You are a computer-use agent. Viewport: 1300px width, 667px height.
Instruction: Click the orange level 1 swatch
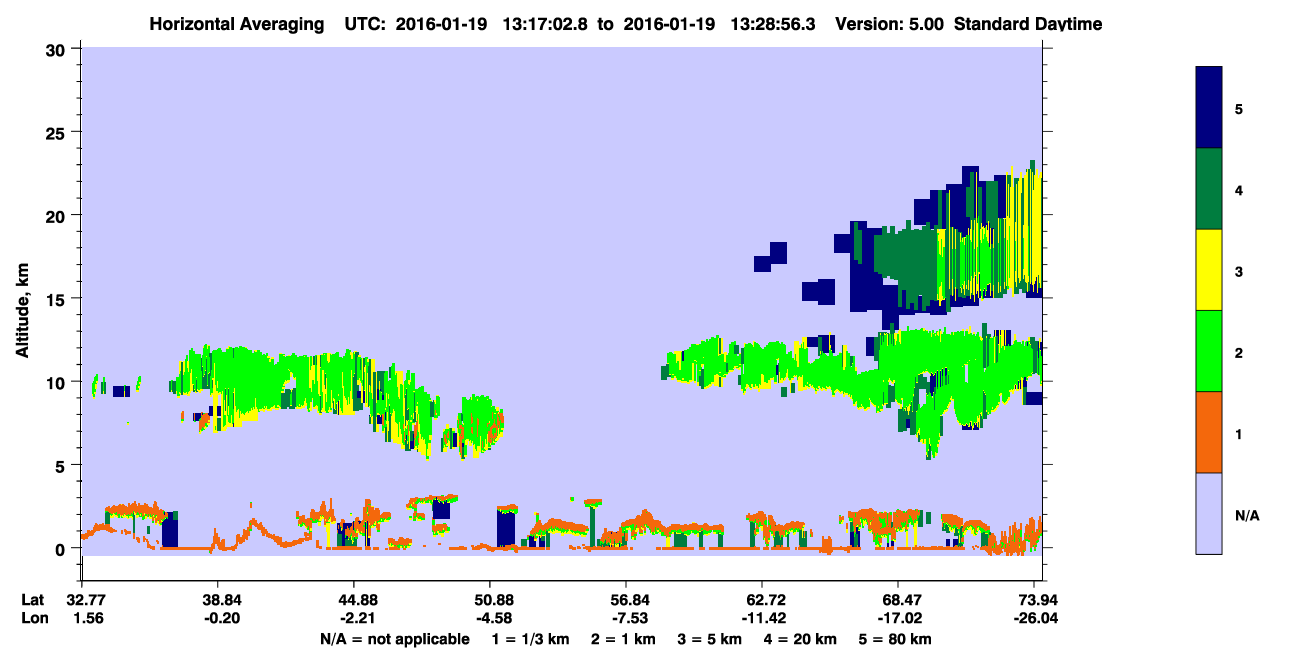pyautogui.click(x=1208, y=432)
